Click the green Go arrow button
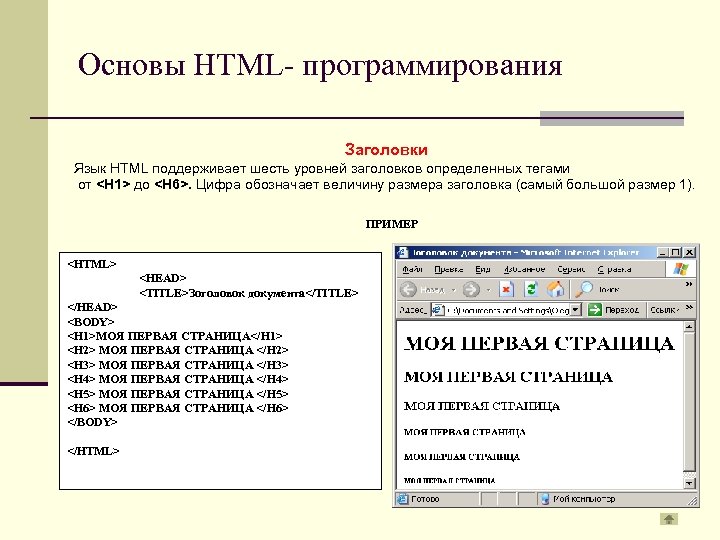Screen dimensions: 720x540 594,310
